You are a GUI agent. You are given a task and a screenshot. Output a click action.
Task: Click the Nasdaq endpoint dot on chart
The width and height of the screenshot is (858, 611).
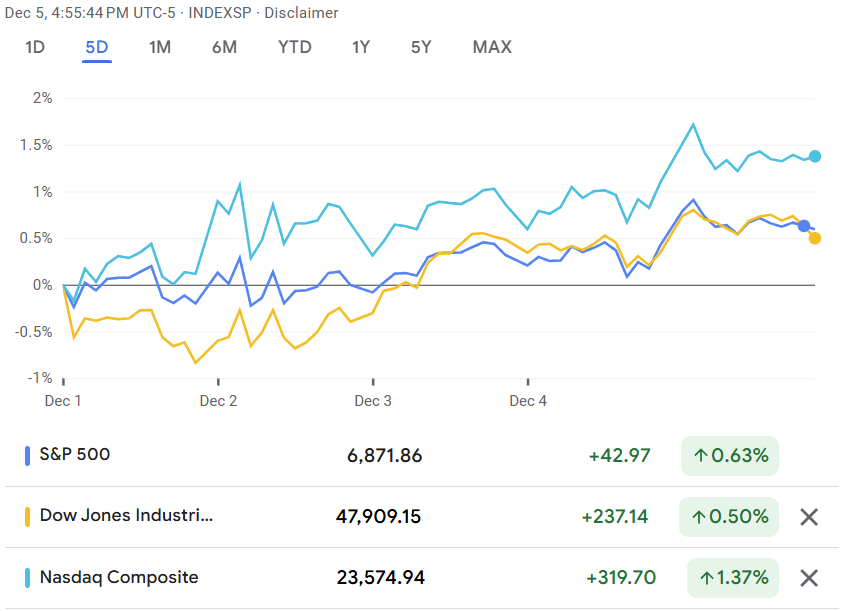pyautogui.click(x=815, y=156)
